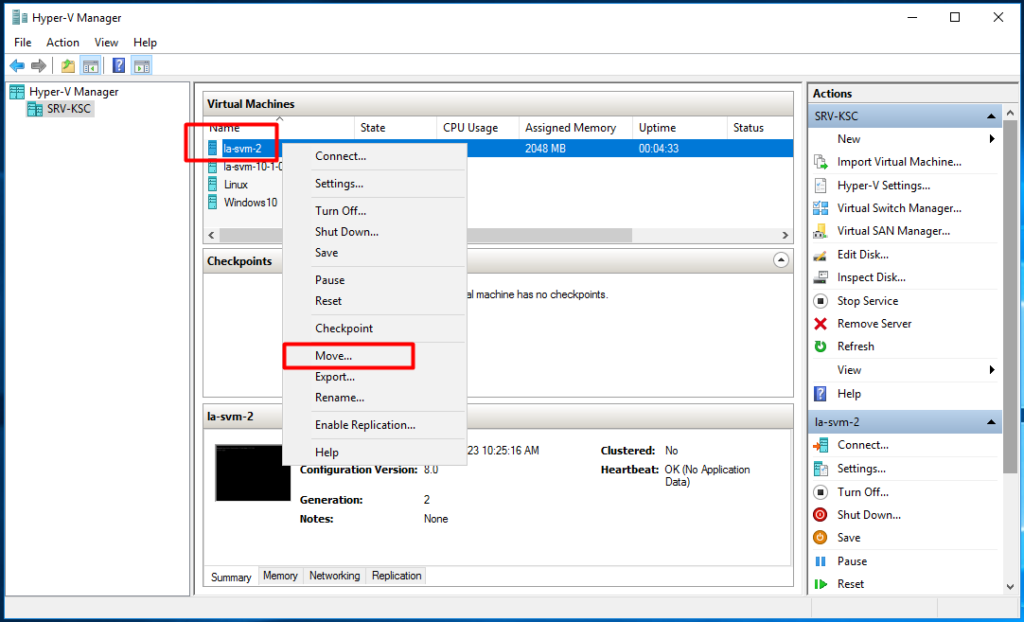
Task: Expand the View submenu arrow in Actions
Action: coord(992,370)
